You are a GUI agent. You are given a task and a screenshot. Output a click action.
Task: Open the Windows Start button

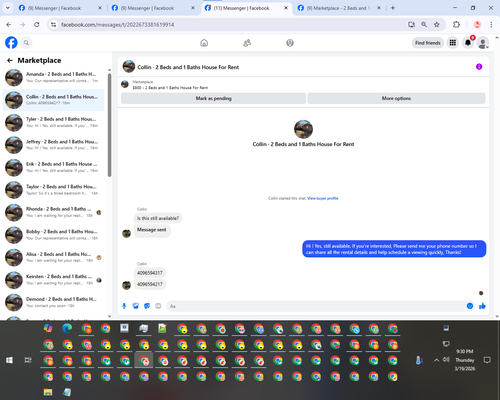tap(9, 360)
